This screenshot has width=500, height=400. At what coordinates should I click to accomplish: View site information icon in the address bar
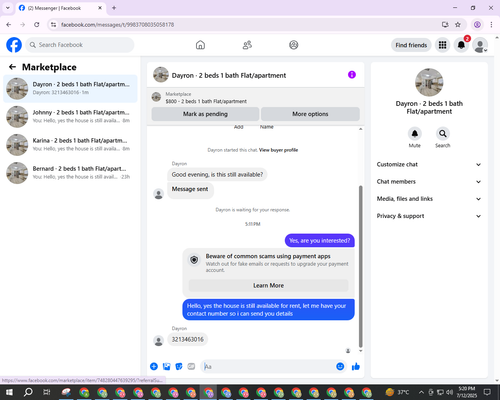coord(53,25)
